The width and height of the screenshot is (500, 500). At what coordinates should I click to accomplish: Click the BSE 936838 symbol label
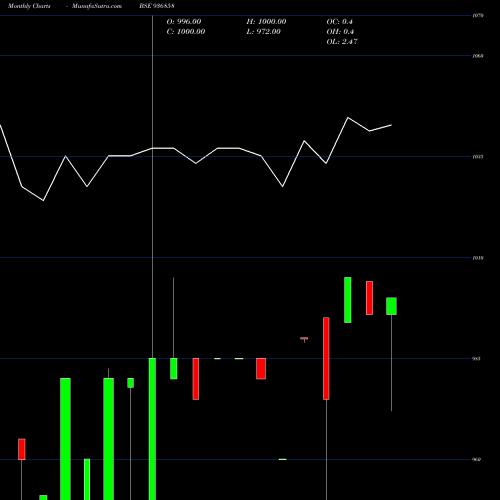coord(157,6)
